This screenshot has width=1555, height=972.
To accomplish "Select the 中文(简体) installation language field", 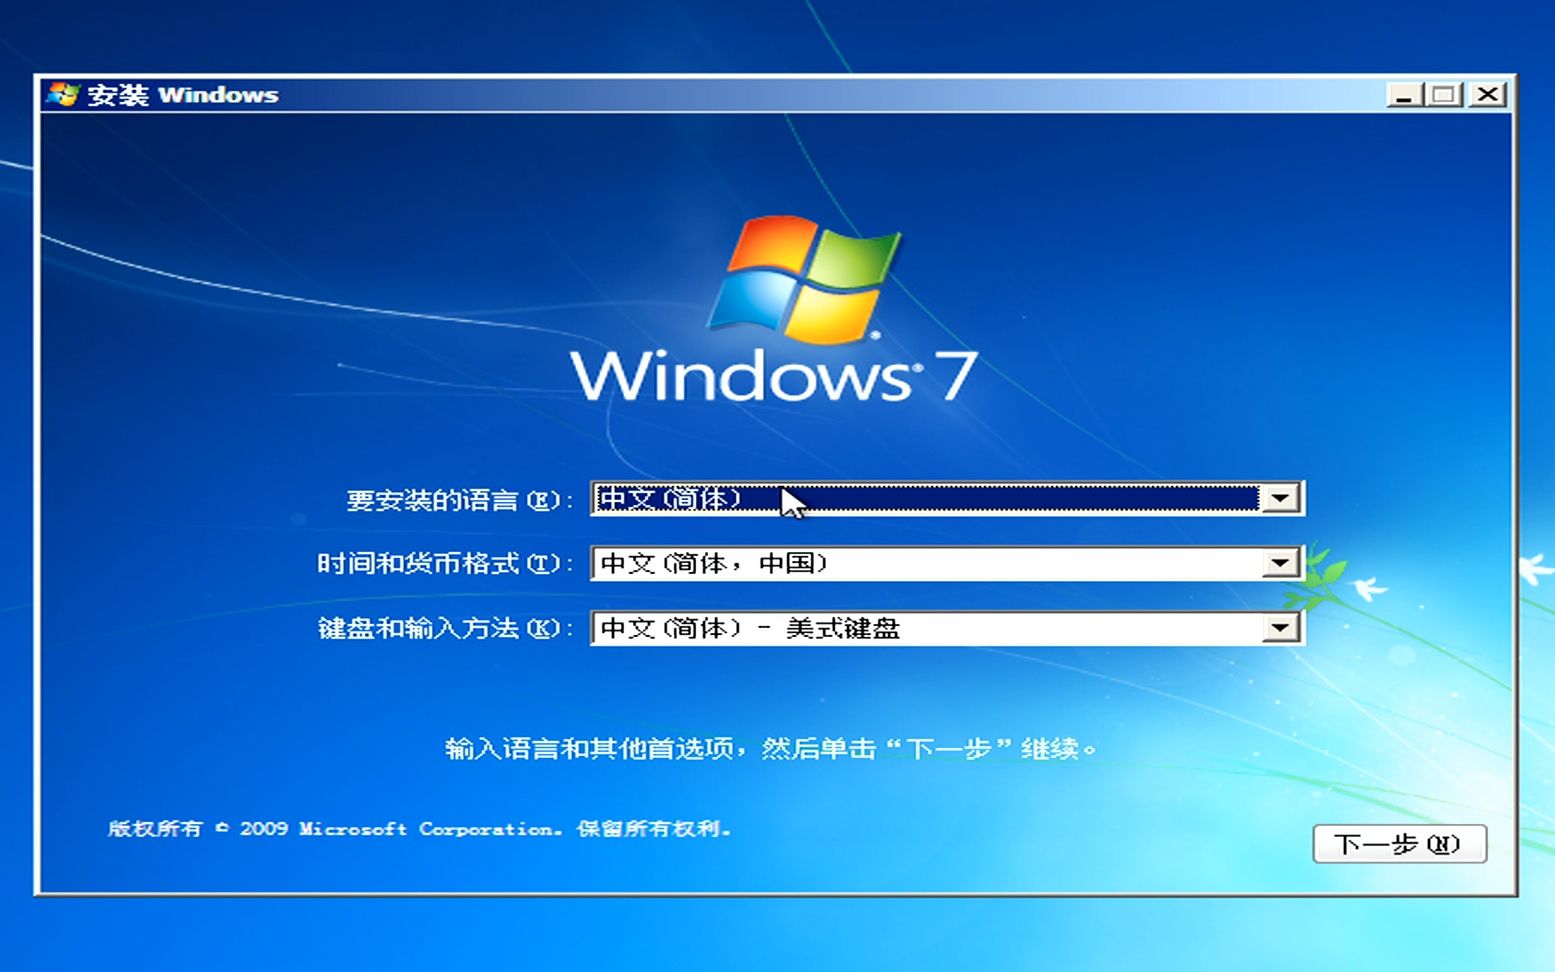I will [x=947, y=498].
